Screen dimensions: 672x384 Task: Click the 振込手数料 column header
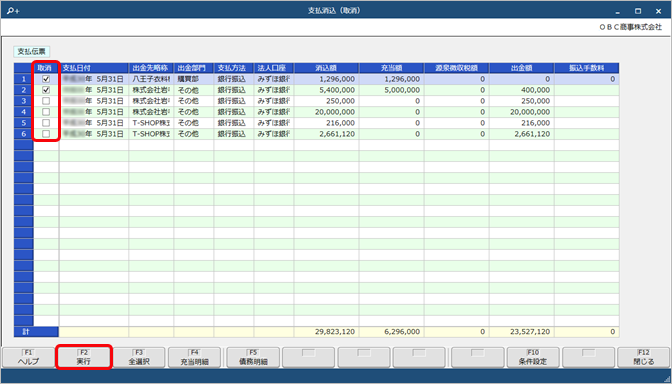click(587, 68)
